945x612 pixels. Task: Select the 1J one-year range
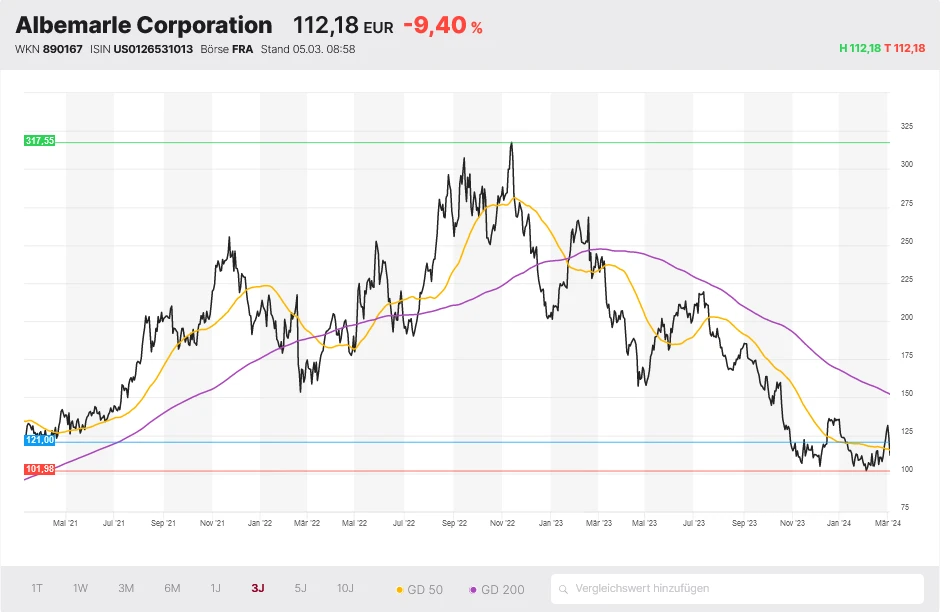coord(215,588)
